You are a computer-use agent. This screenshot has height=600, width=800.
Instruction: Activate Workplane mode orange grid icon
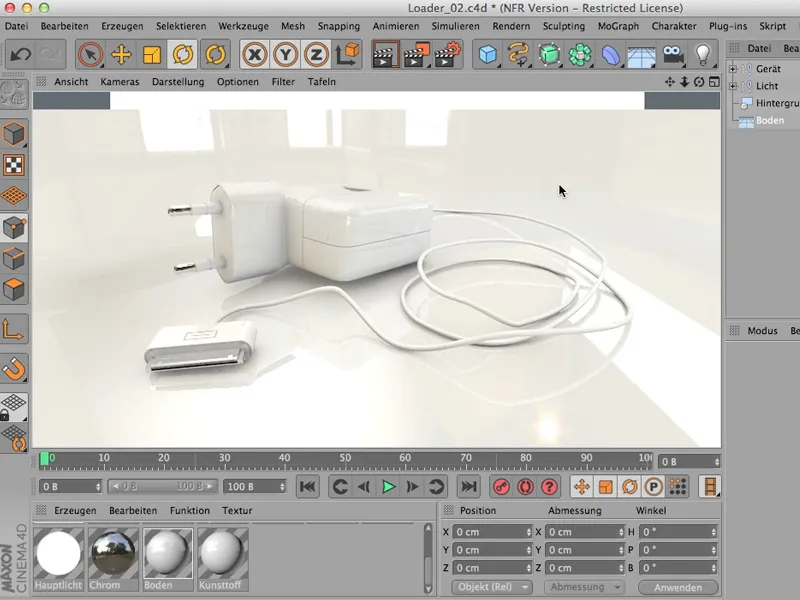(14, 196)
